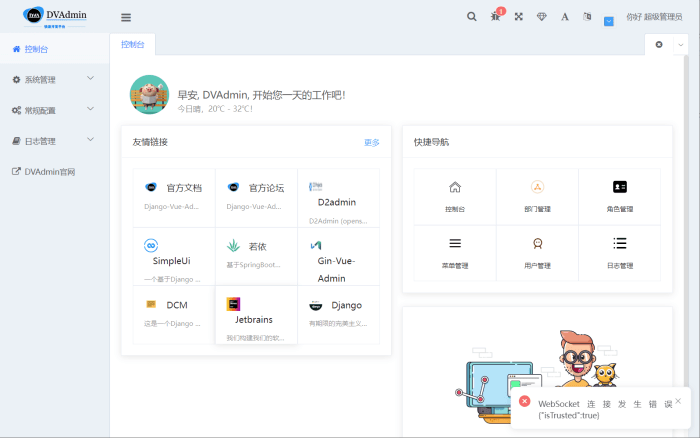Click the 早安, DVAdmin greeting text
This screenshot has width=700, height=438.
click(261, 95)
